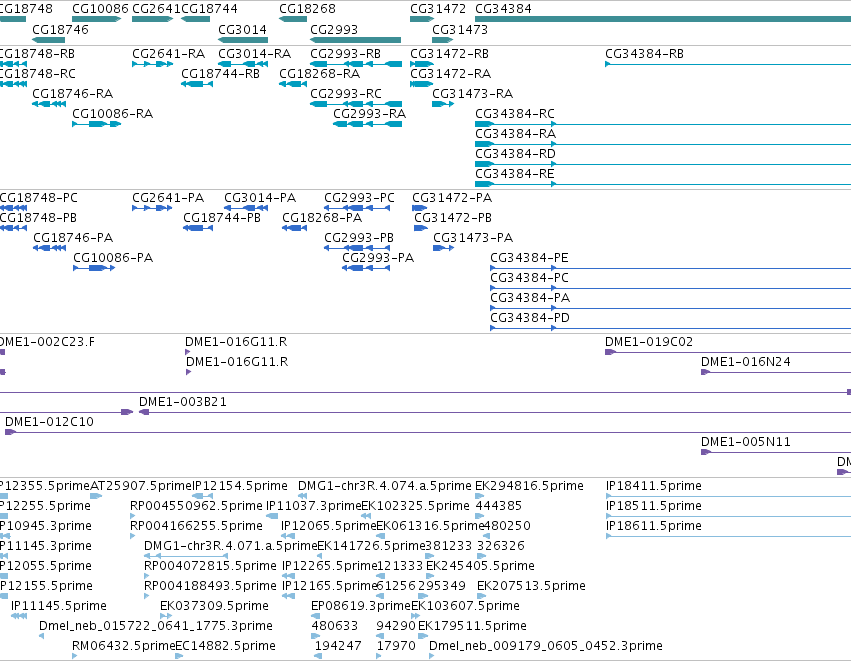Viewport: 851px width, 661px height.
Task: Open cDNA clone DME1-005N11
Action: 745,442
